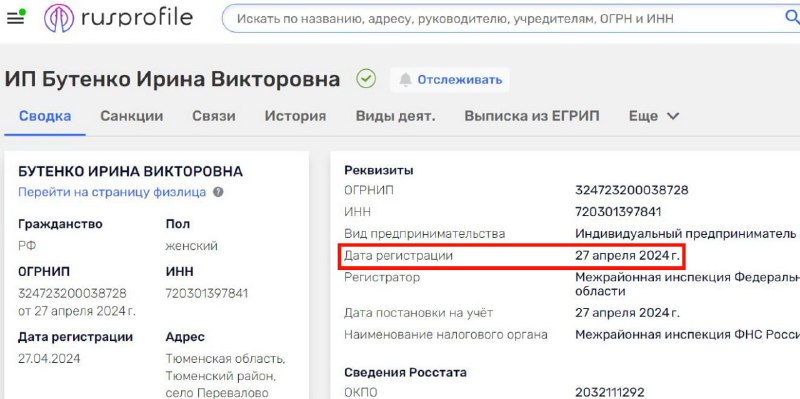The image size is (800, 399).
Task: Switch to the Сводка tab
Action: tap(45, 116)
